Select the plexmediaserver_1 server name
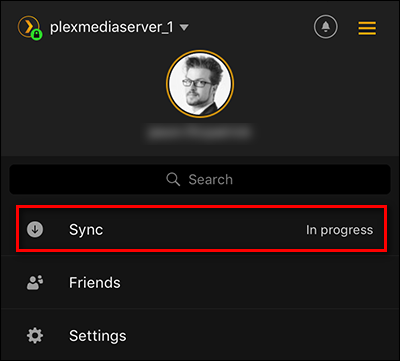Viewport: 400px width, 361px height. point(112,27)
